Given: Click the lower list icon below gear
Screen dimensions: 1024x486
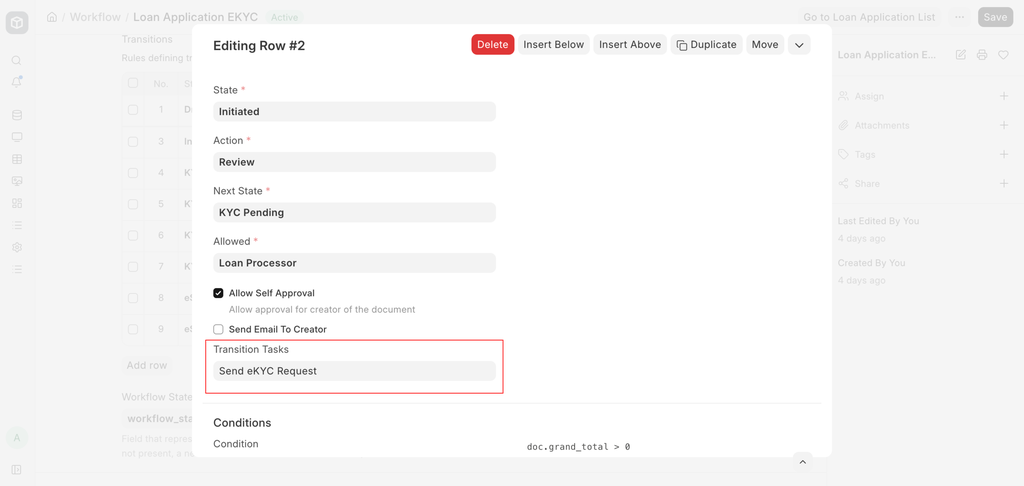Looking at the screenshot, I should click(17, 269).
